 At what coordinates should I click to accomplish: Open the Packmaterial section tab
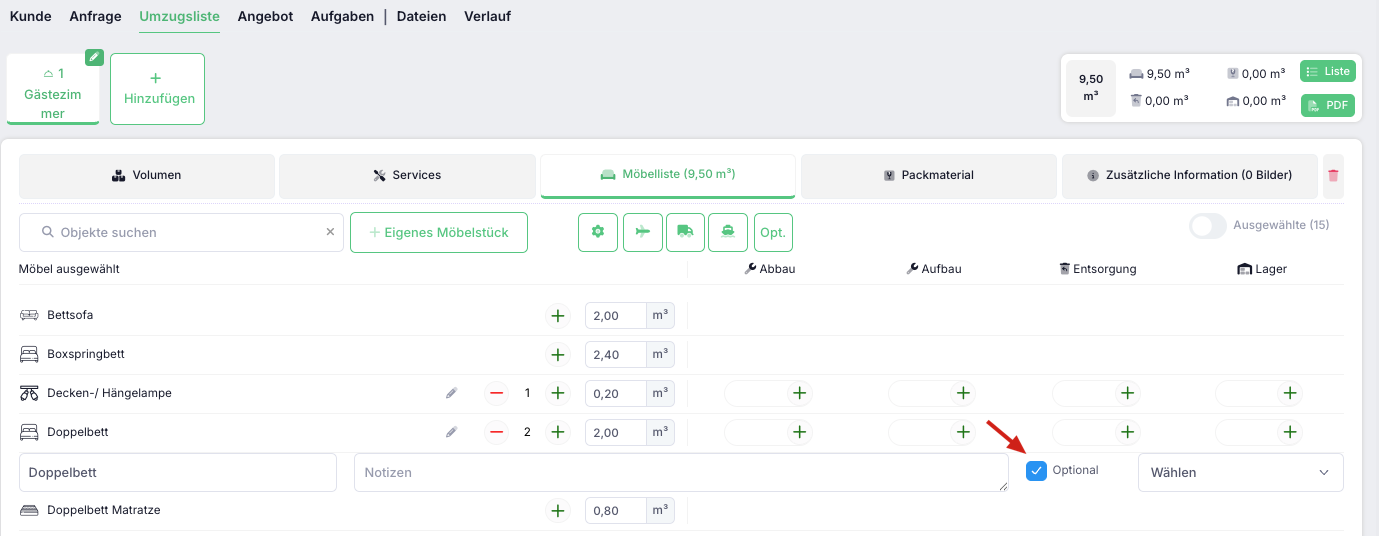click(x=929, y=175)
